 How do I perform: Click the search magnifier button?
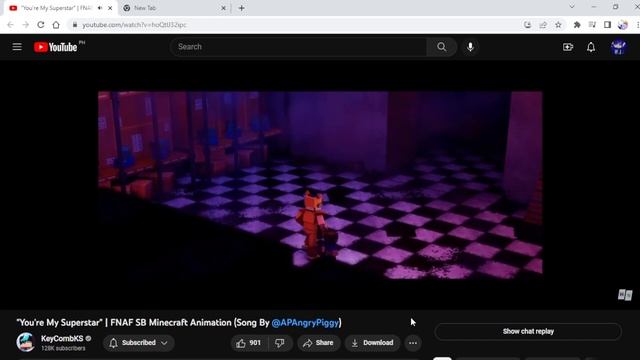click(442, 47)
